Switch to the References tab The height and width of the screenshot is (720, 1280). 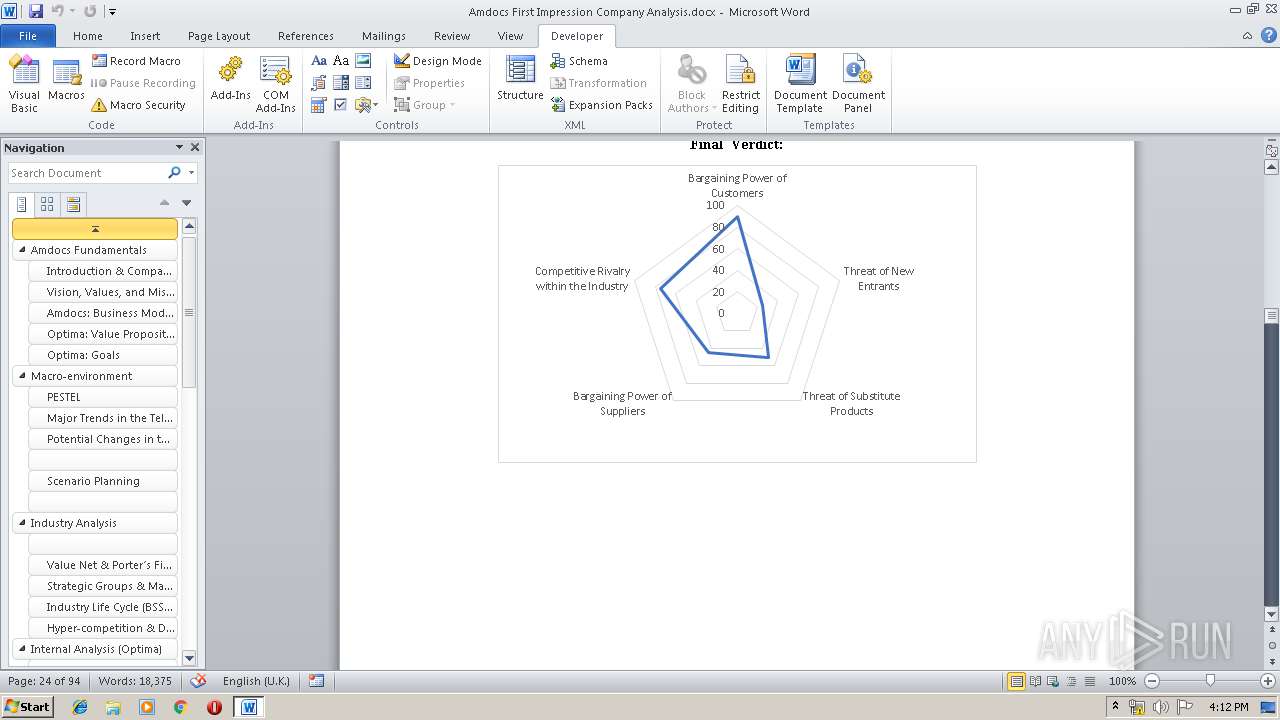pyautogui.click(x=306, y=36)
